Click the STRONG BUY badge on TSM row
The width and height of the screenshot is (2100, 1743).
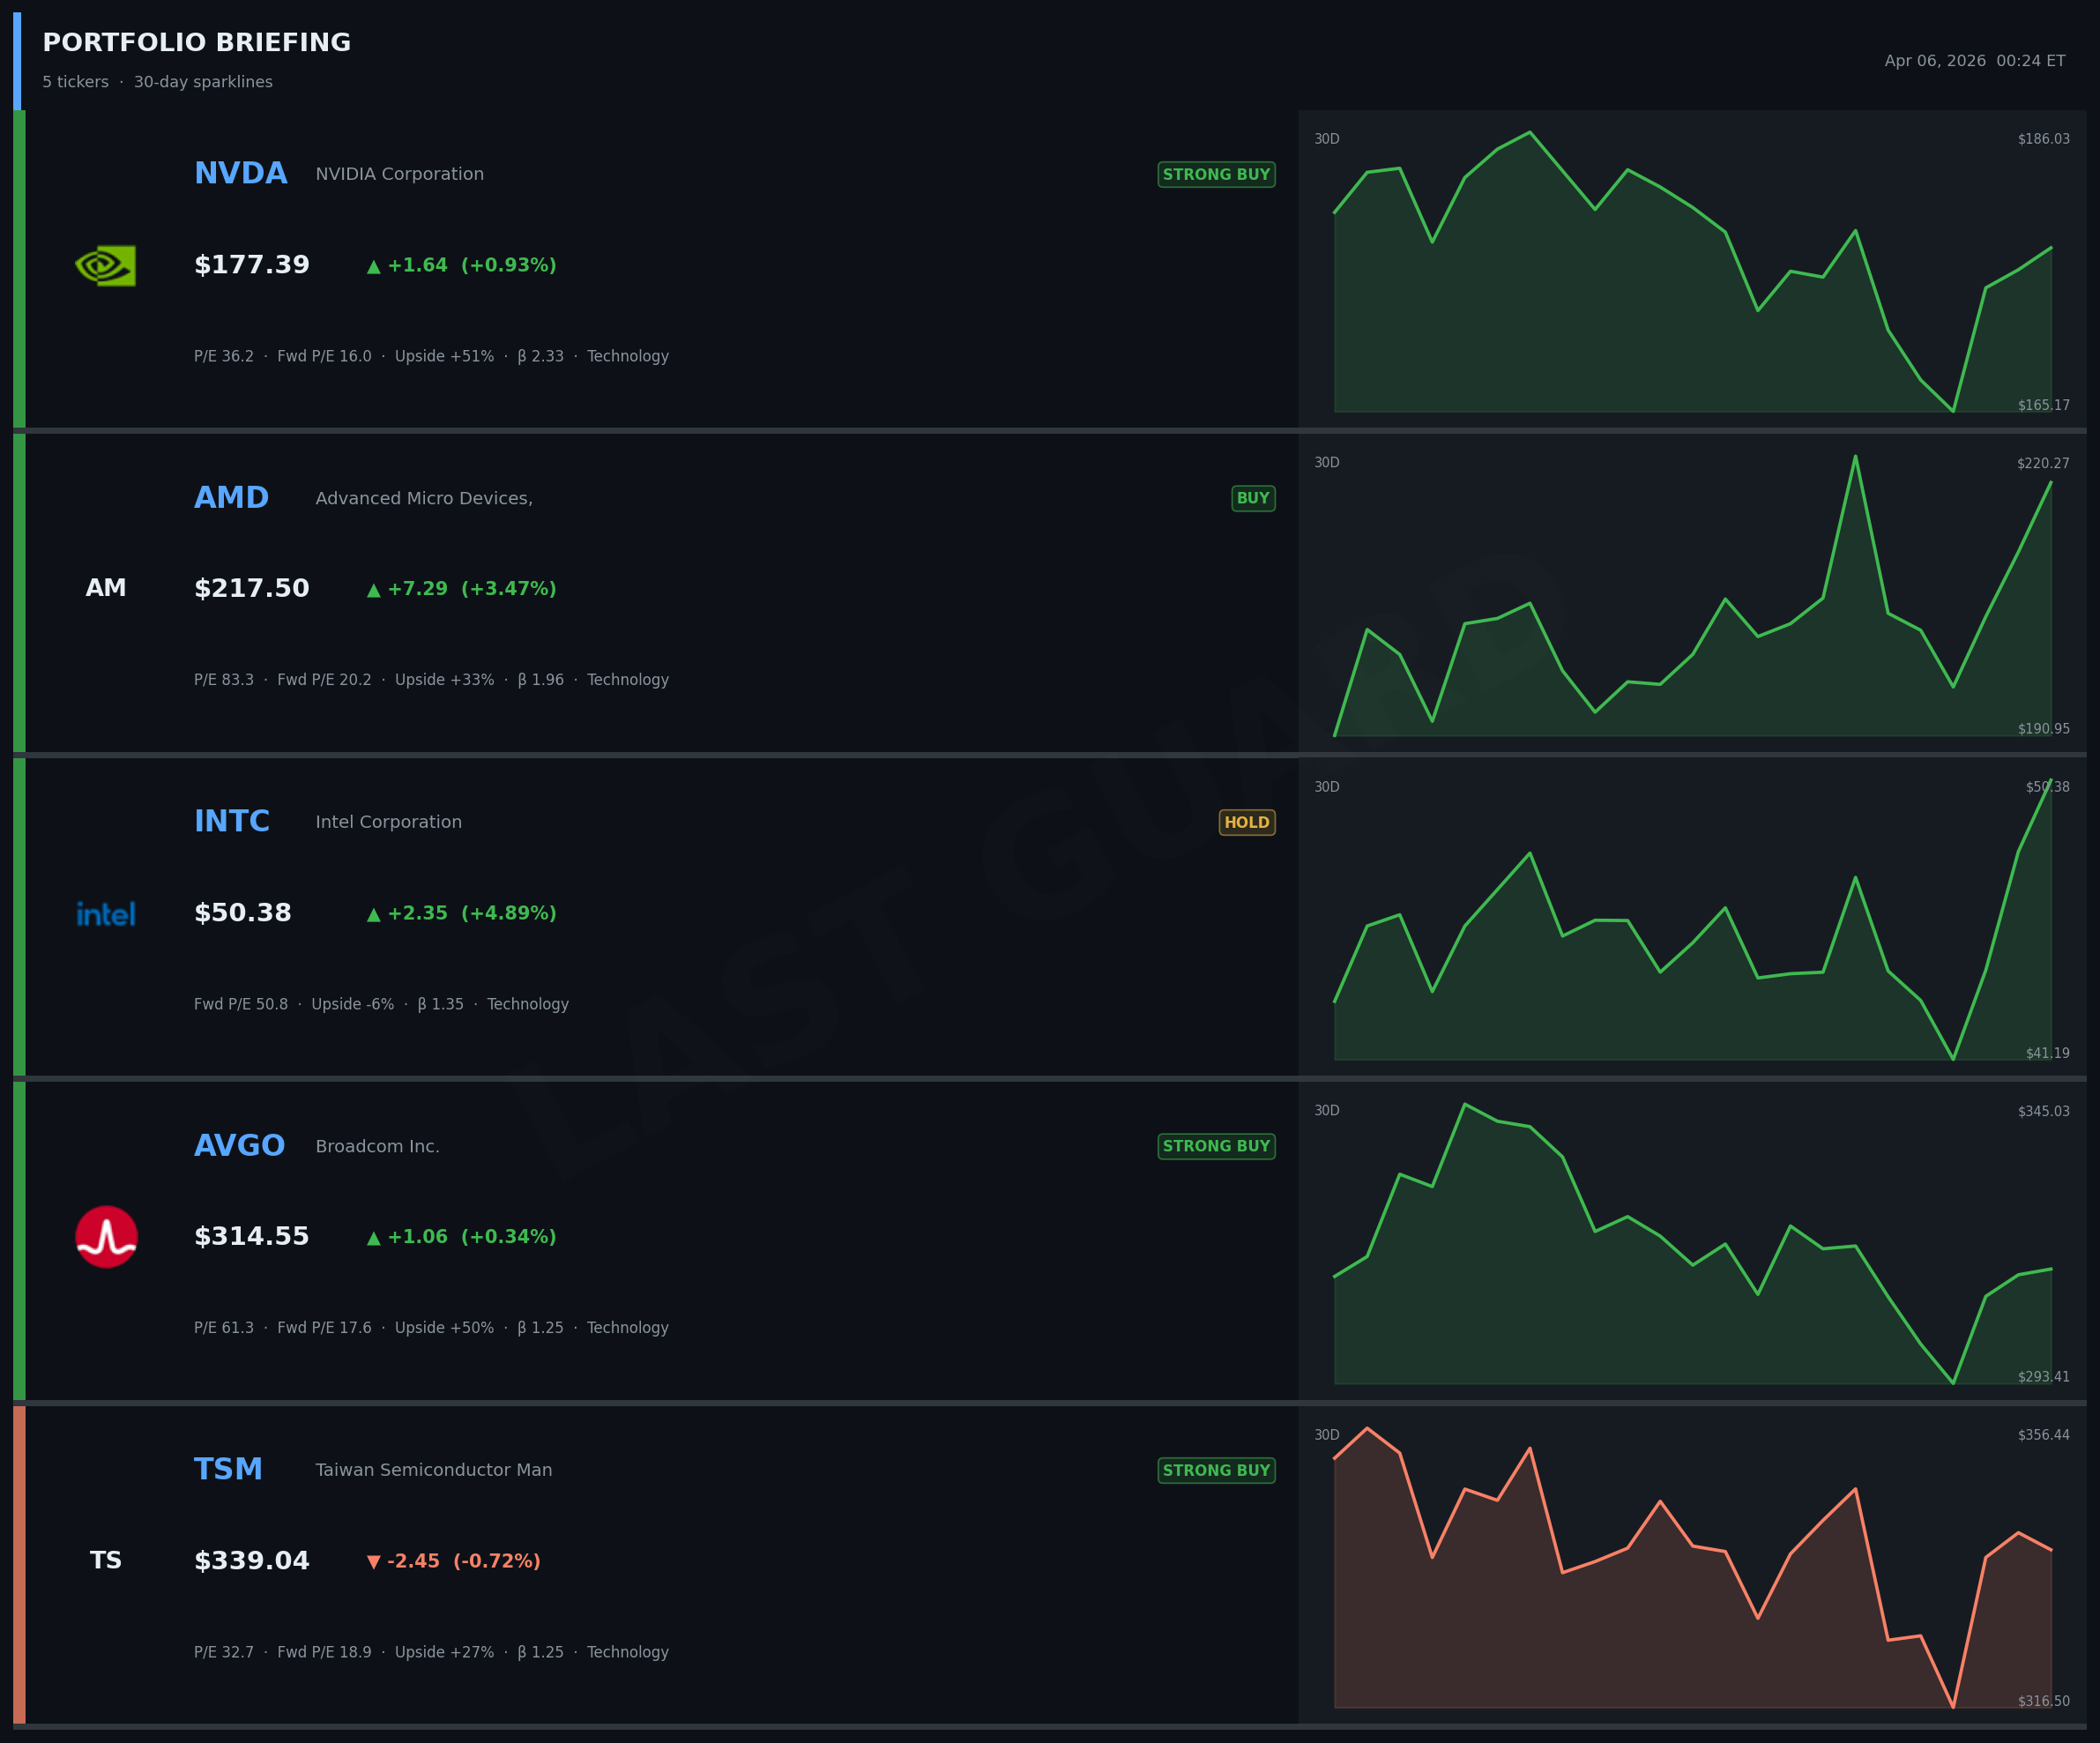[1216, 1470]
